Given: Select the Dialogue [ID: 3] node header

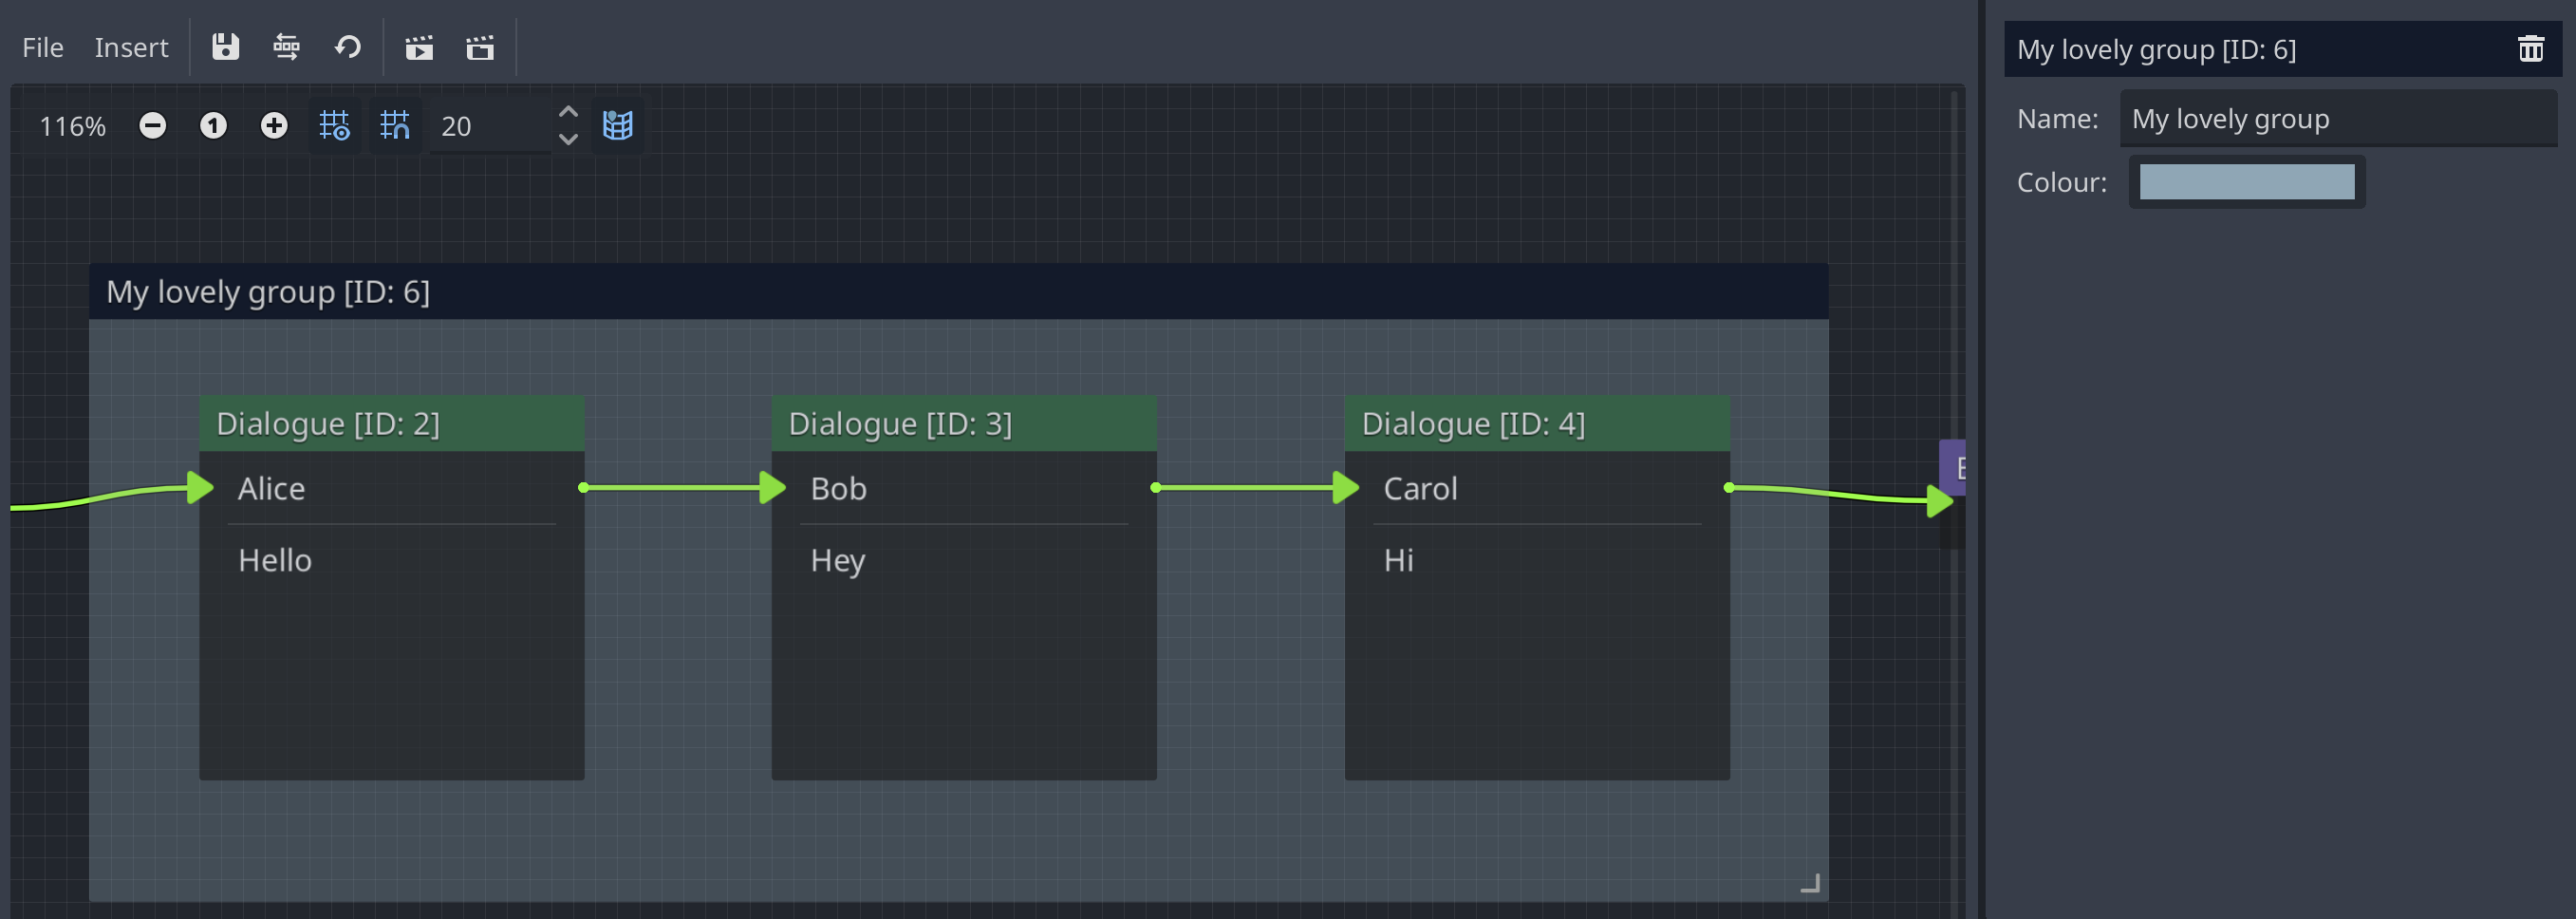Looking at the screenshot, I should pyautogui.click(x=963, y=422).
